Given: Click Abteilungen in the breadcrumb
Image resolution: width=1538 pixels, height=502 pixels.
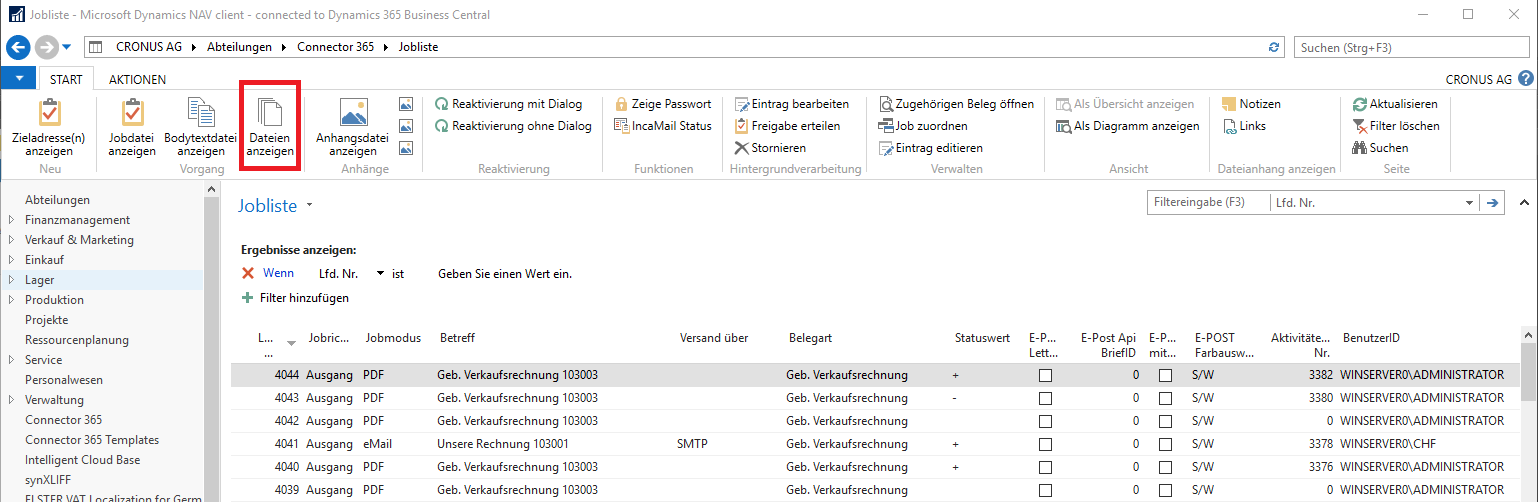Looking at the screenshot, I should (x=239, y=47).
